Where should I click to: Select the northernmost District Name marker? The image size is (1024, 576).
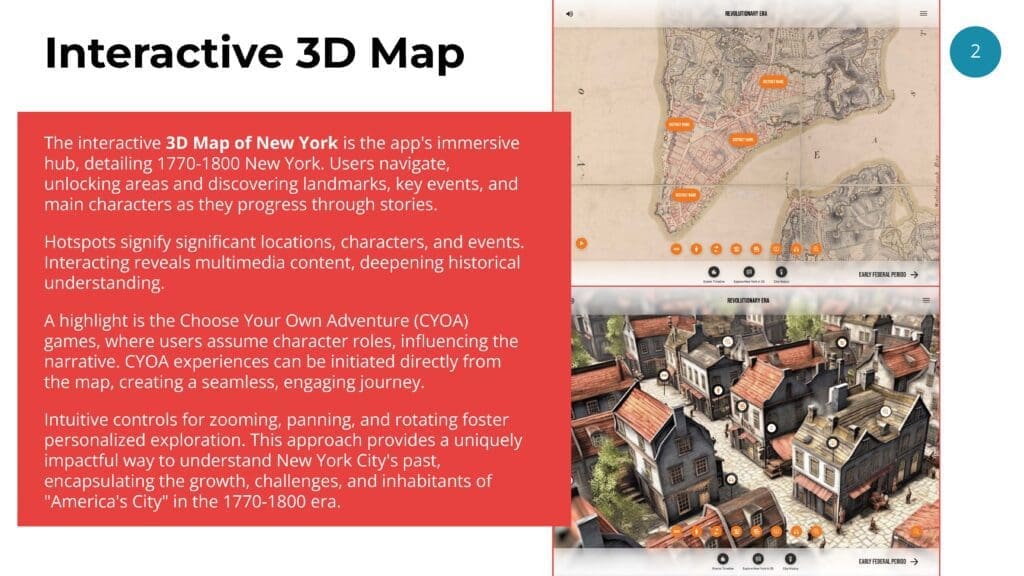(772, 81)
